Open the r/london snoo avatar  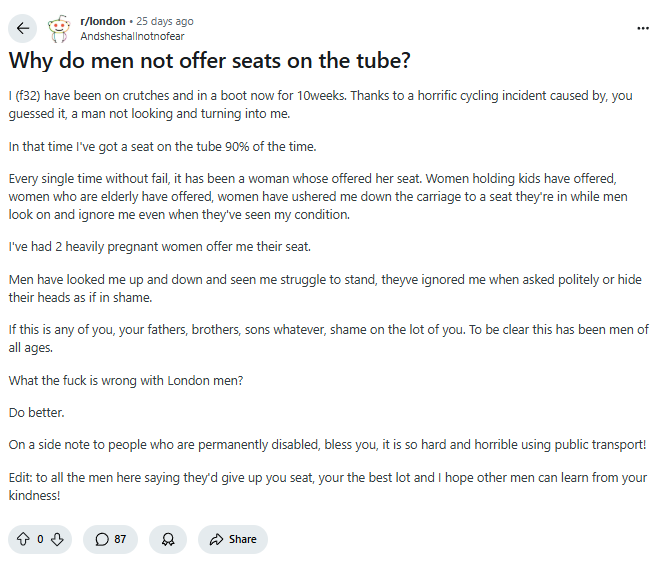pyautogui.click(x=59, y=29)
